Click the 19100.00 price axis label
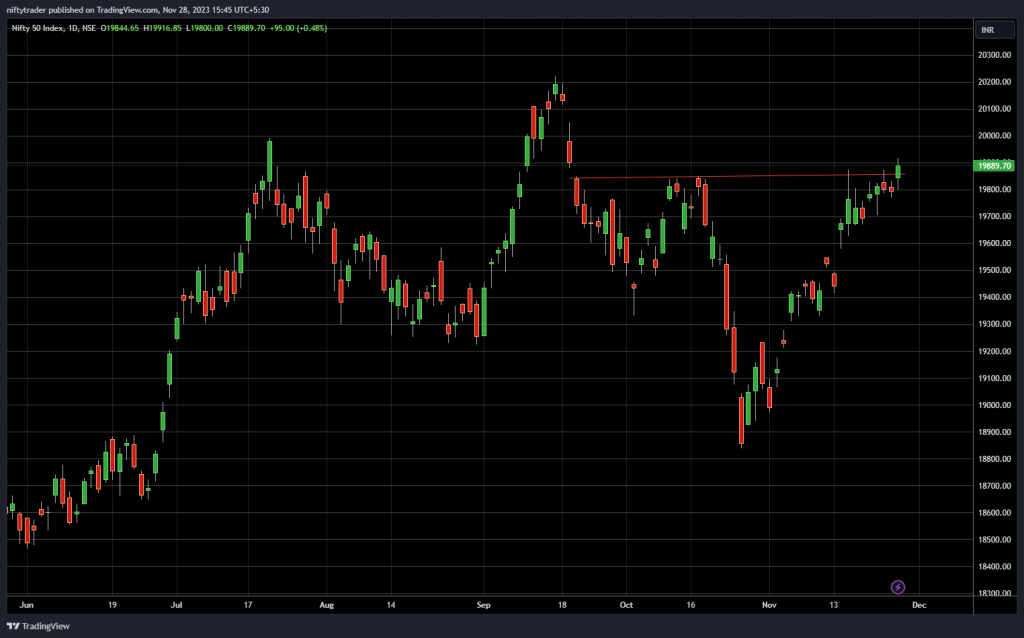 [x=994, y=378]
